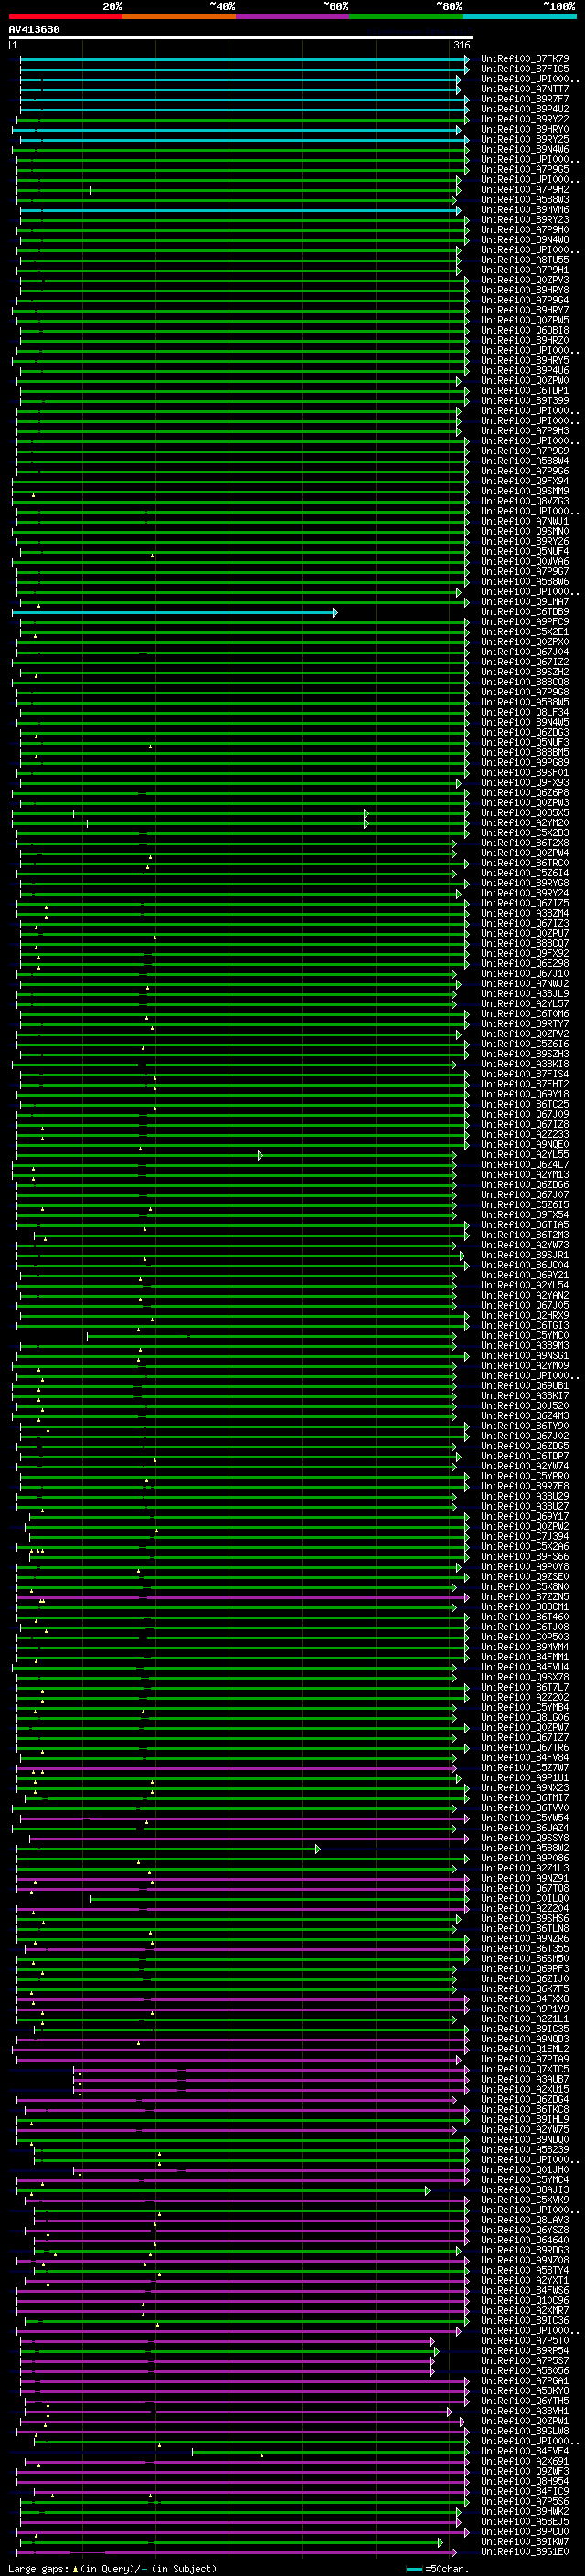This screenshot has height=2576, width=585.
Task: Click the UniRef100_Q10C96 label
Action: (x=525, y=2301)
